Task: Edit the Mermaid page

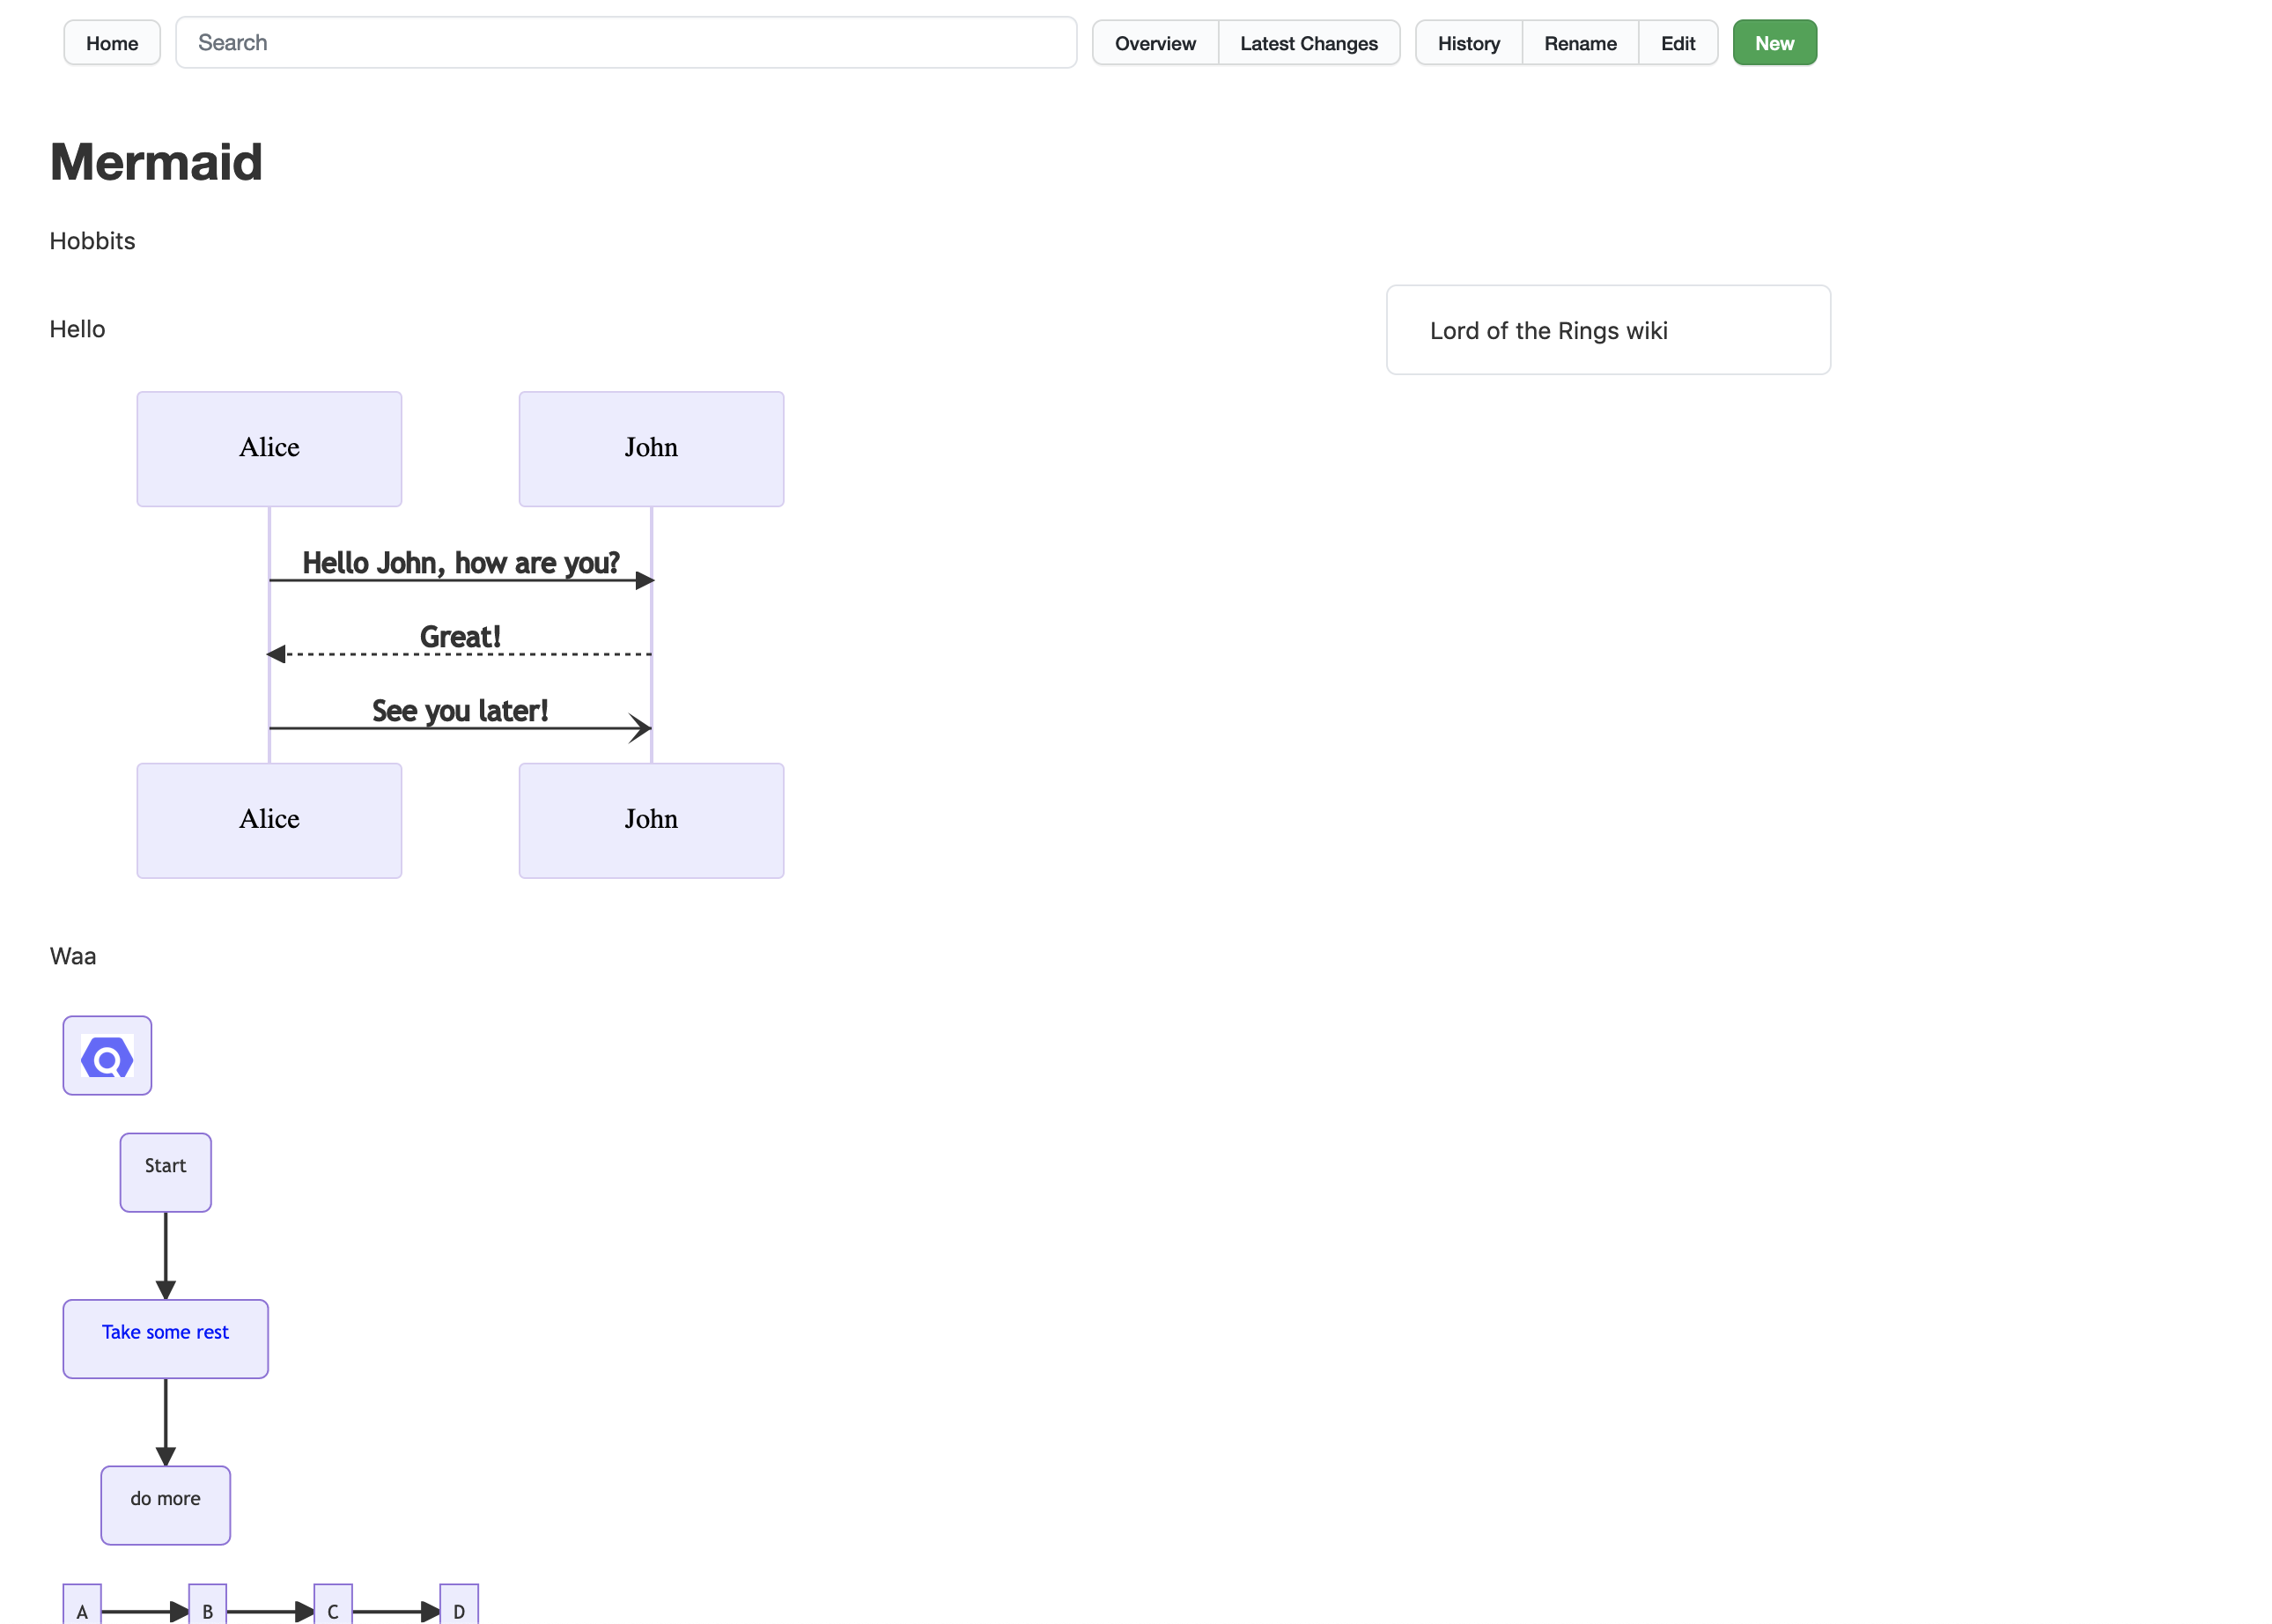Action: point(1678,43)
